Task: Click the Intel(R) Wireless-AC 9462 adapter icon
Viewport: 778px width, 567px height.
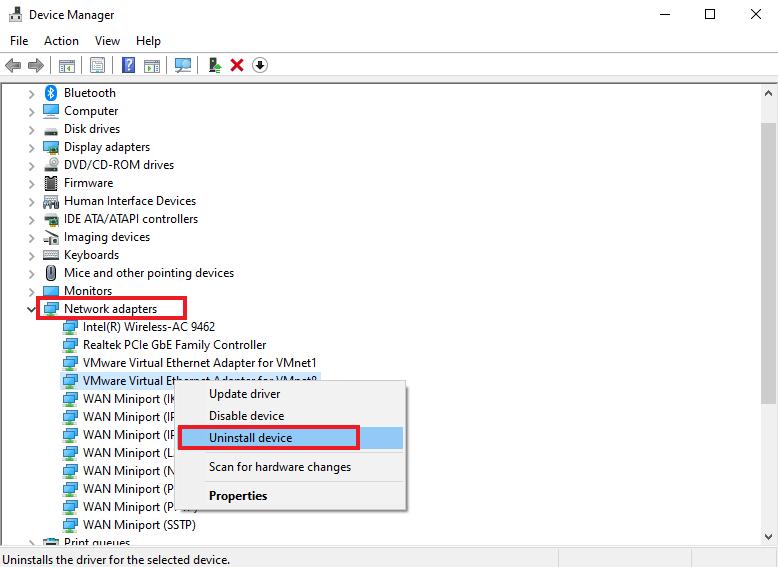Action: [70, 327]
